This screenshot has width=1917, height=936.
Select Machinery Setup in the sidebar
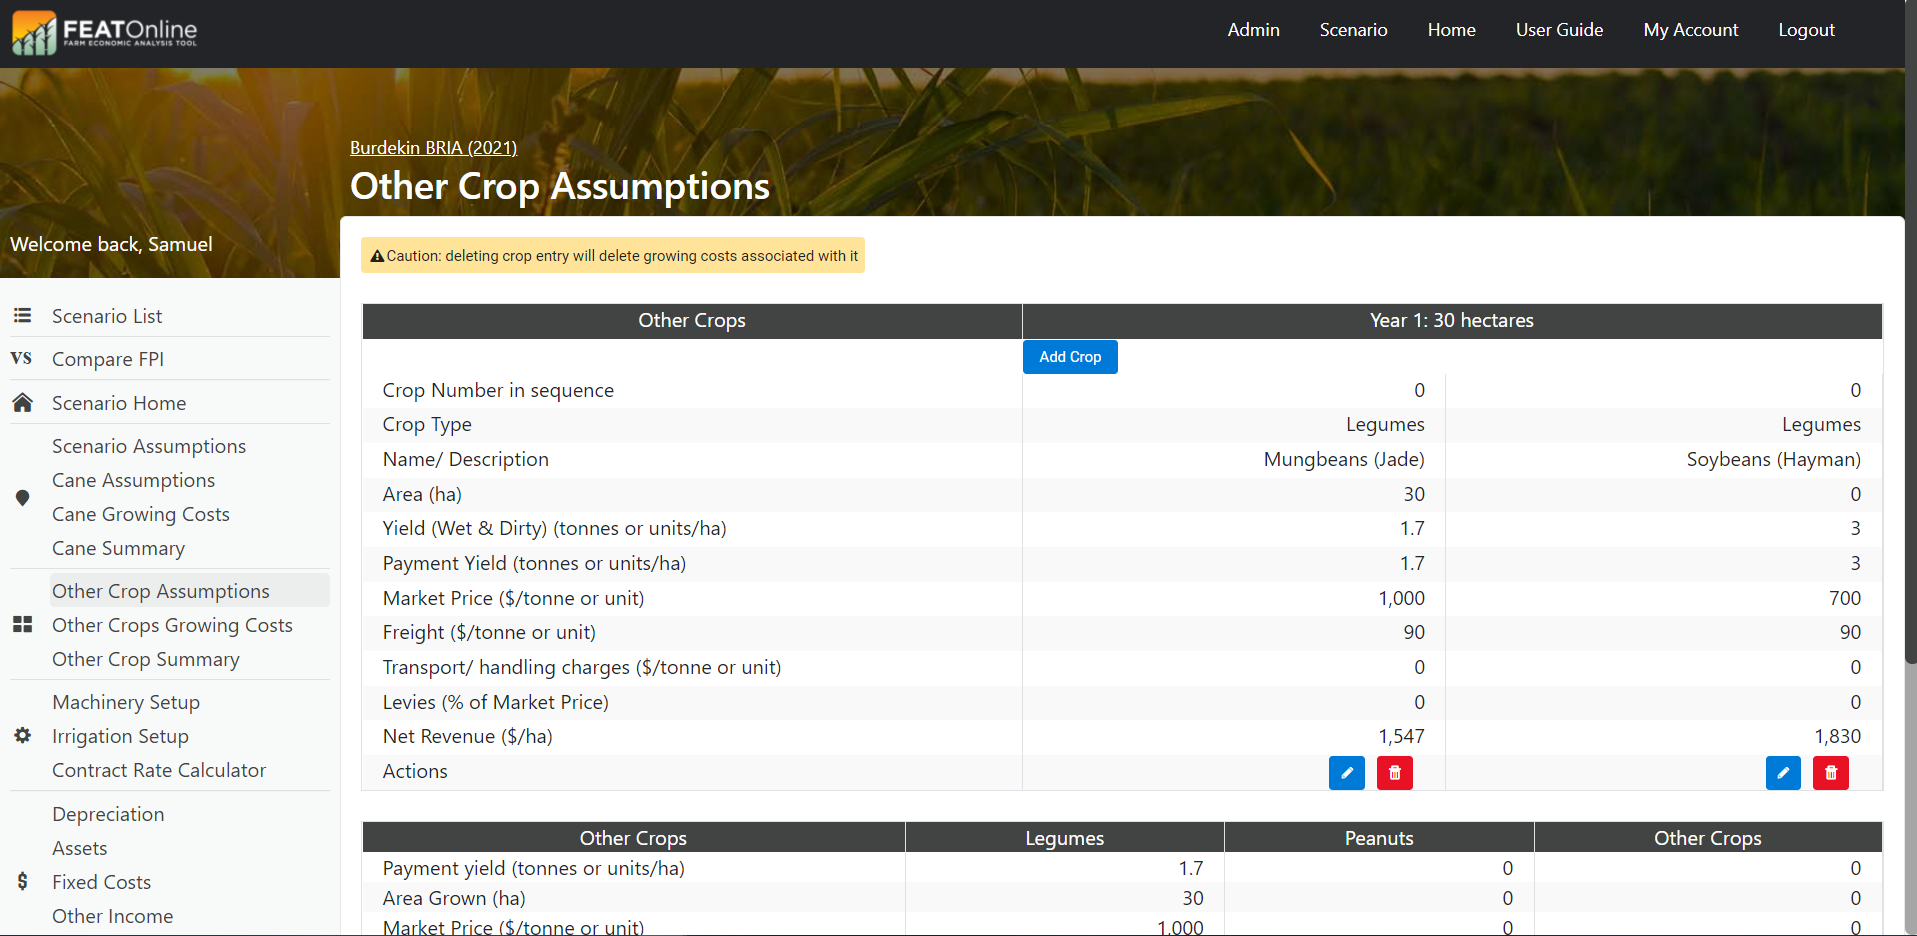126,702
